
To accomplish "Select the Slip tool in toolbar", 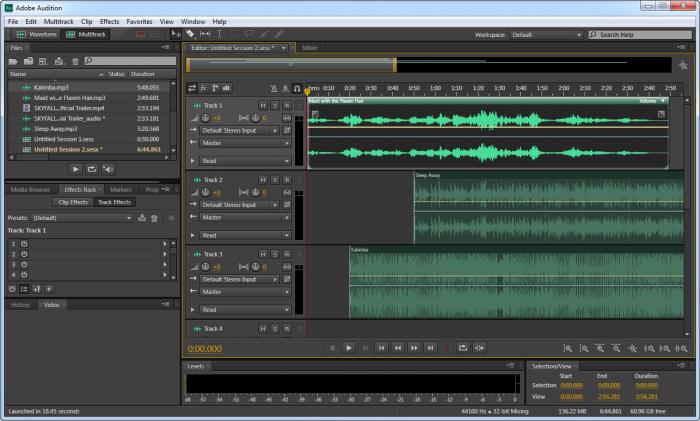I will tap(205, 34).
